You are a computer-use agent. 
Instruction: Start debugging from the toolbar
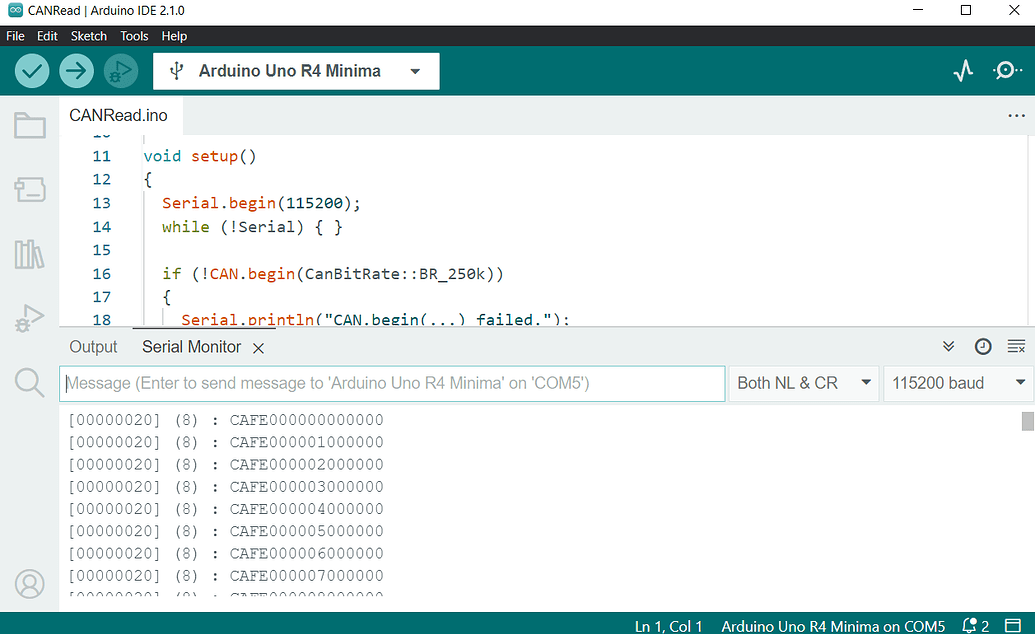pos(120,70)
